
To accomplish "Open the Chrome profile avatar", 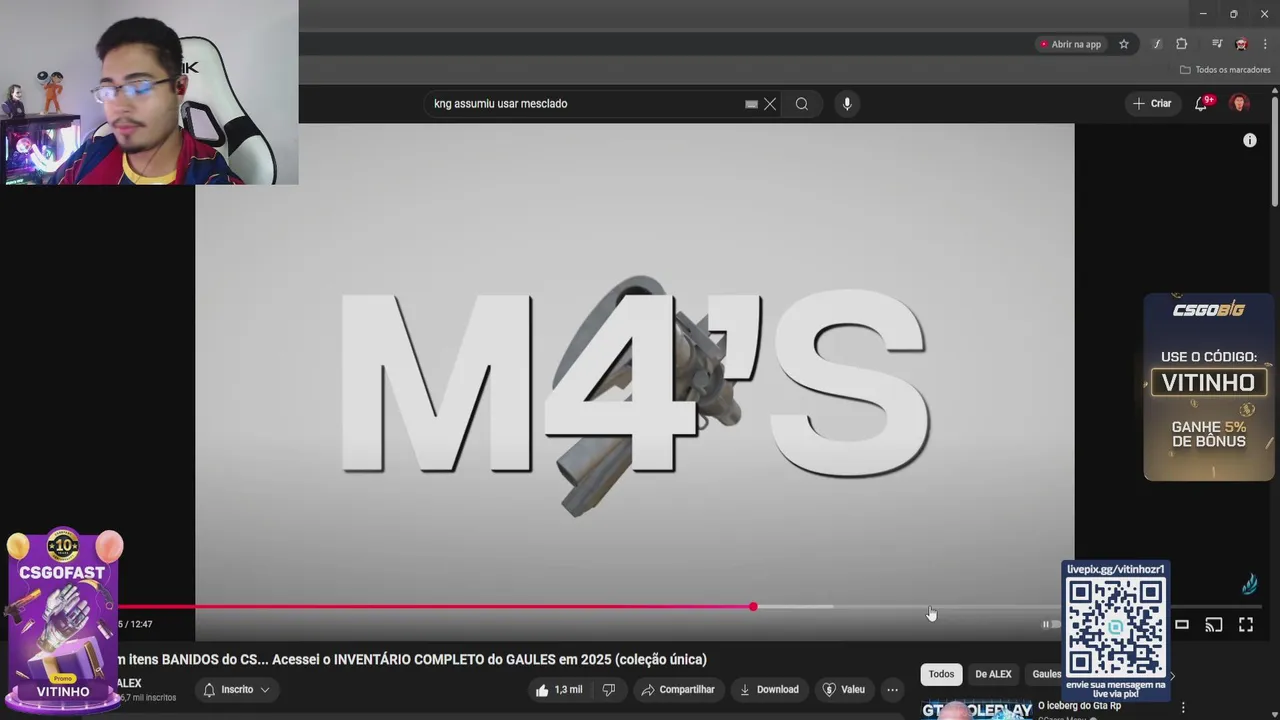I will click(1241, 44).
